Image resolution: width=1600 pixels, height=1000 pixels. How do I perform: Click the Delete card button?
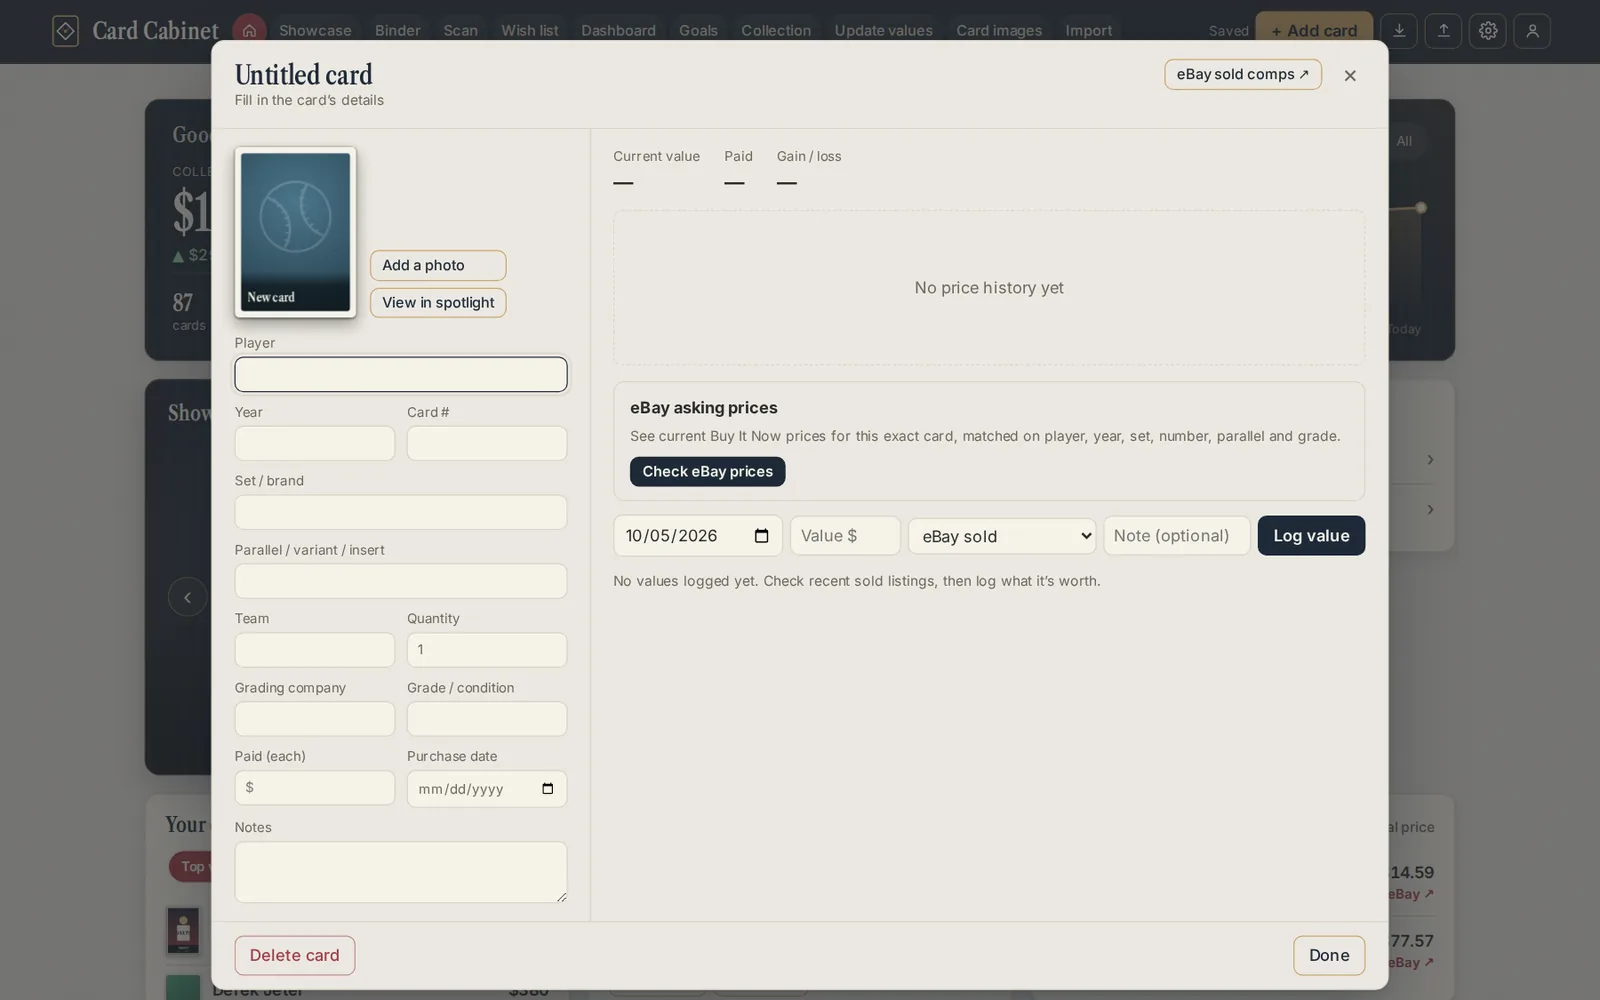point(295,955)
